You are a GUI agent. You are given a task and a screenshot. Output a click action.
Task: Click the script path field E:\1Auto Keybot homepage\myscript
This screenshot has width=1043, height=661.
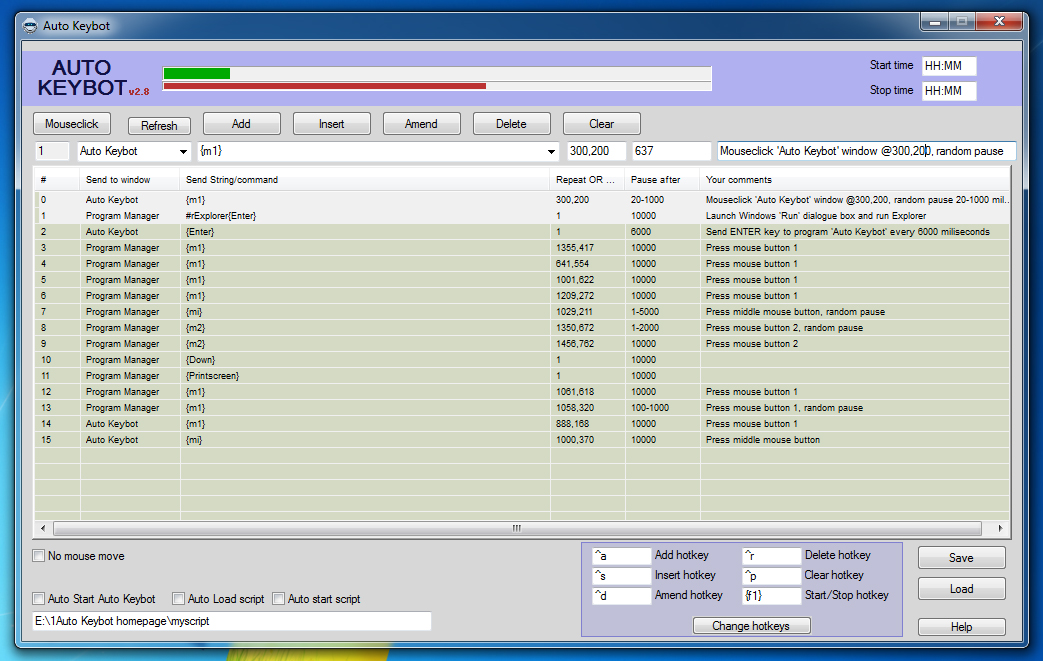(x=231, y=621)
